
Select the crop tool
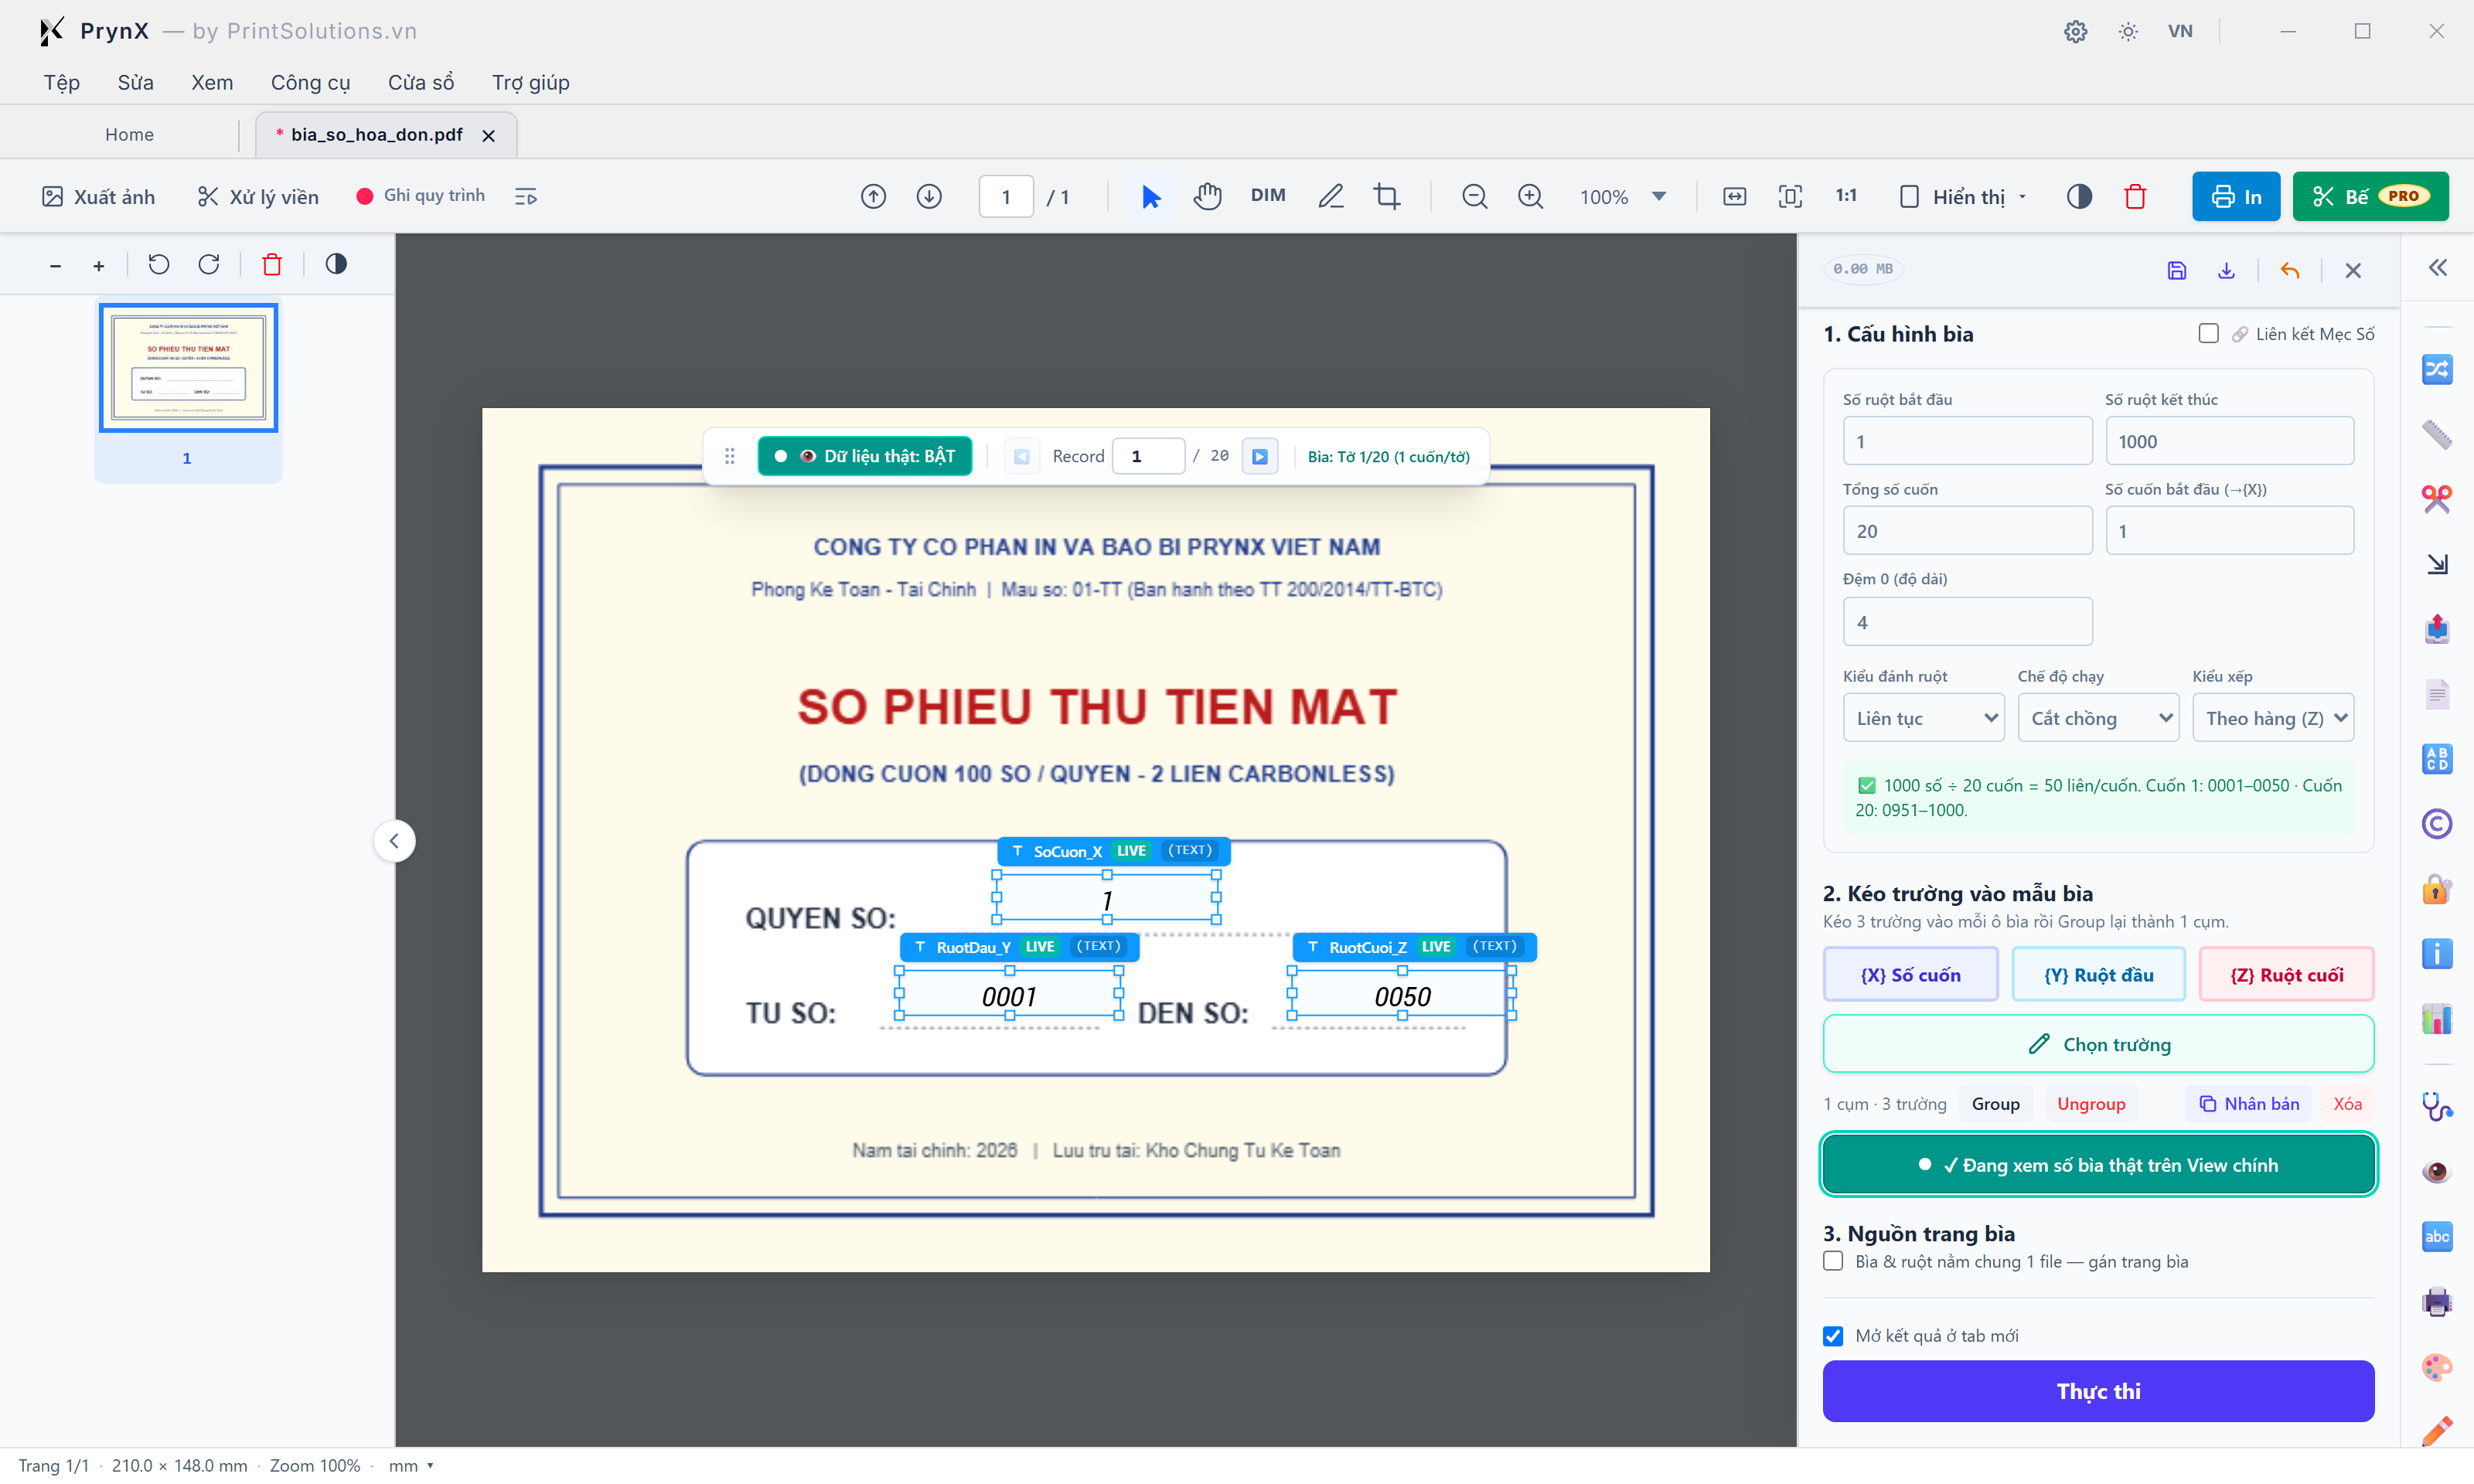1386,196
